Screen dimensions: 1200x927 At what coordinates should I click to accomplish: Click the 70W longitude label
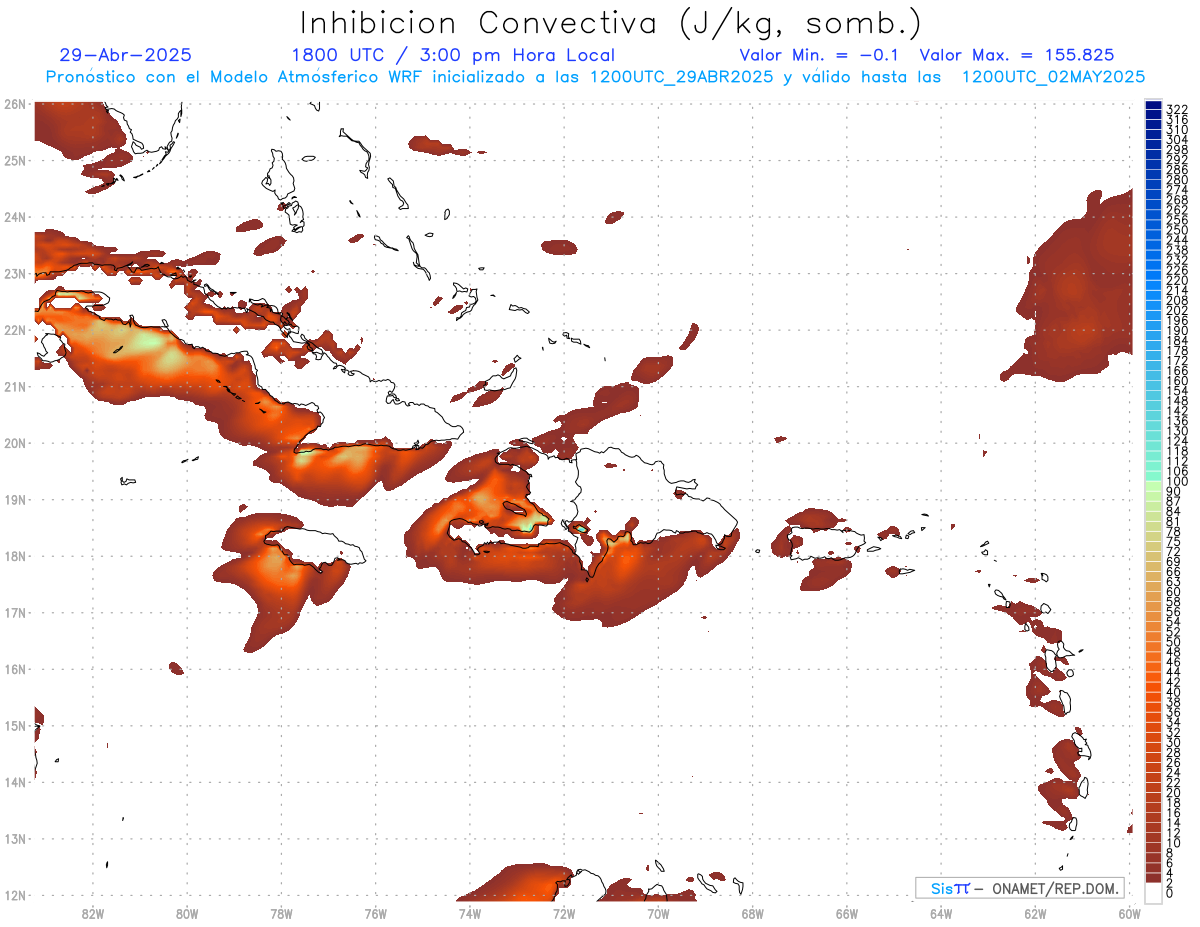658,913
